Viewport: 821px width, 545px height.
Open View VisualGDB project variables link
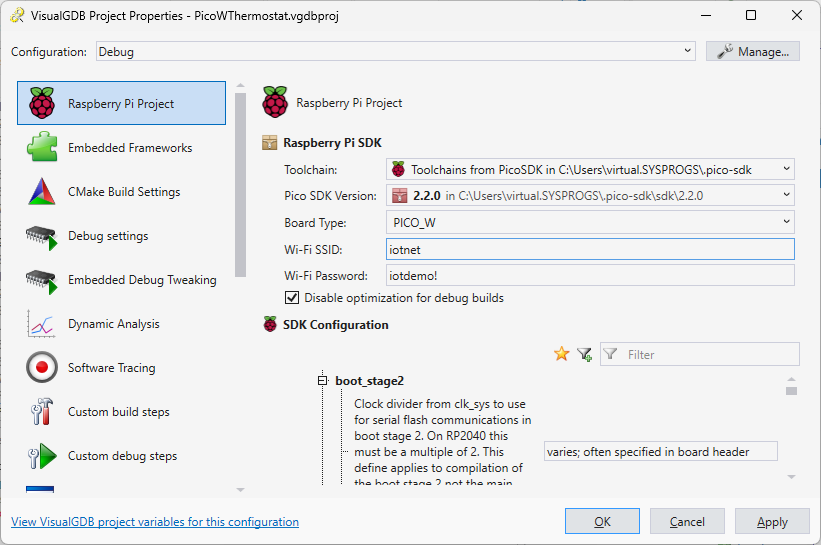[154, 522]
